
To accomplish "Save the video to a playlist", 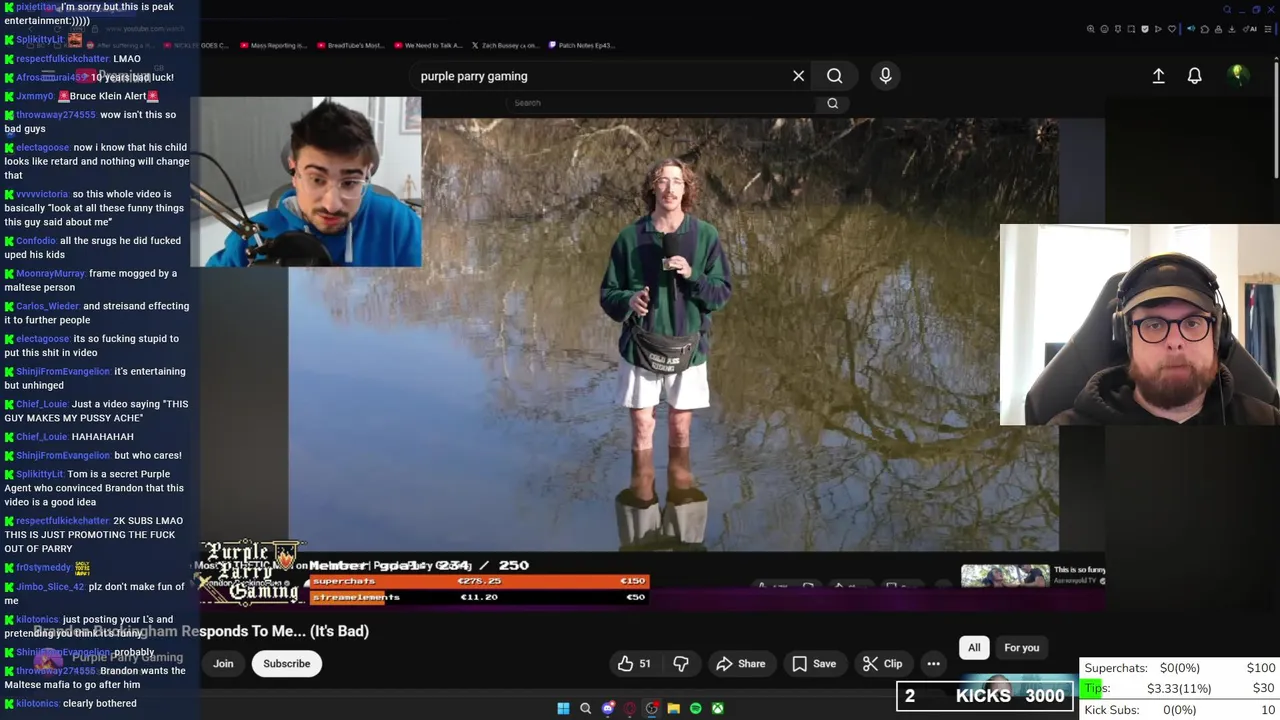I will click(x=814, y=663).
